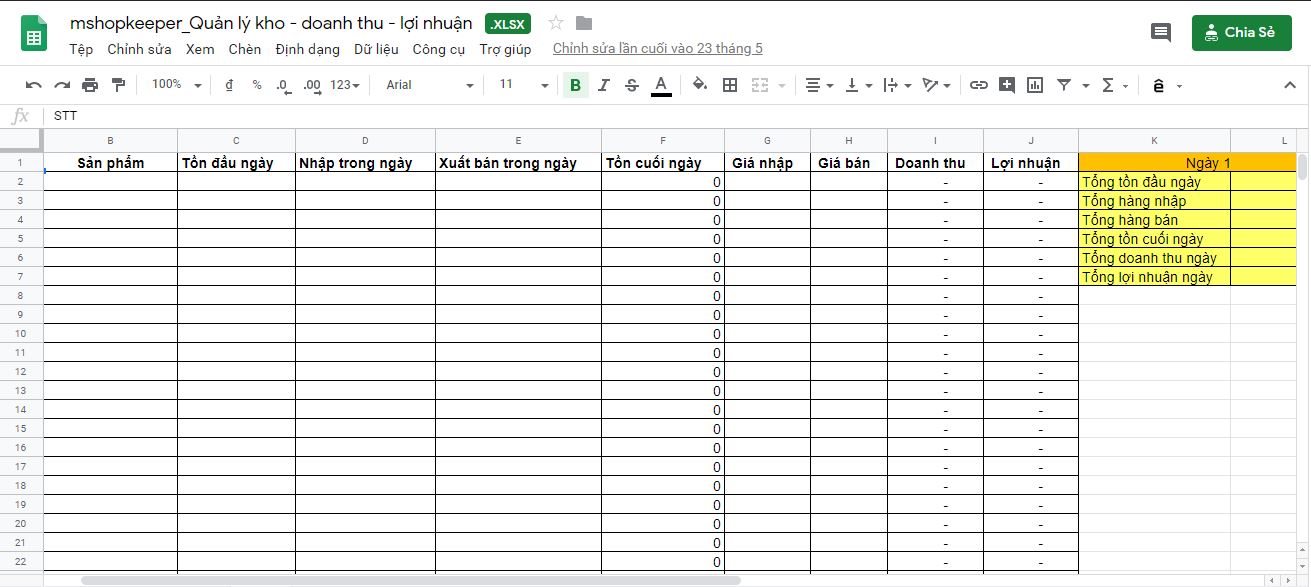This screenshot has width=1311, height=587.
Task: Select the Paint format roller tool
Action: (118, 86)
